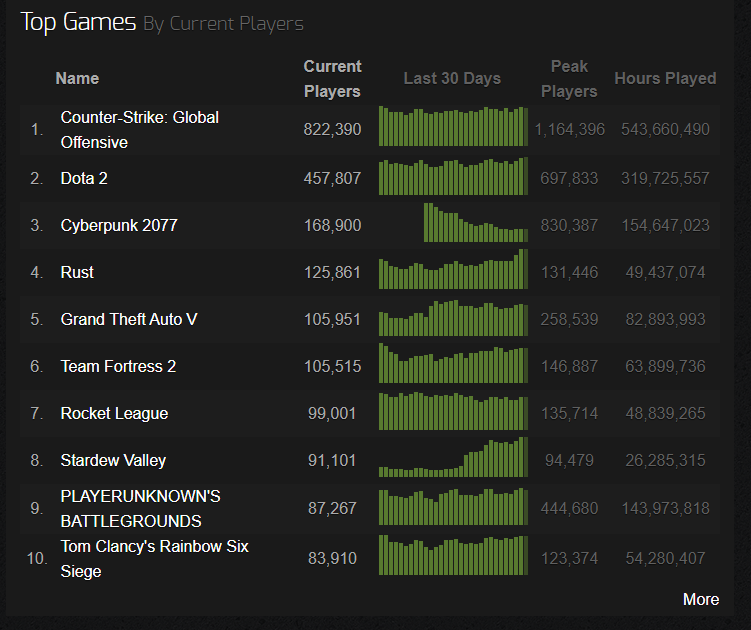Click the Stardew Valley 30-day bar chart
This screenshot has width=751, height=630.
point(453,457)
